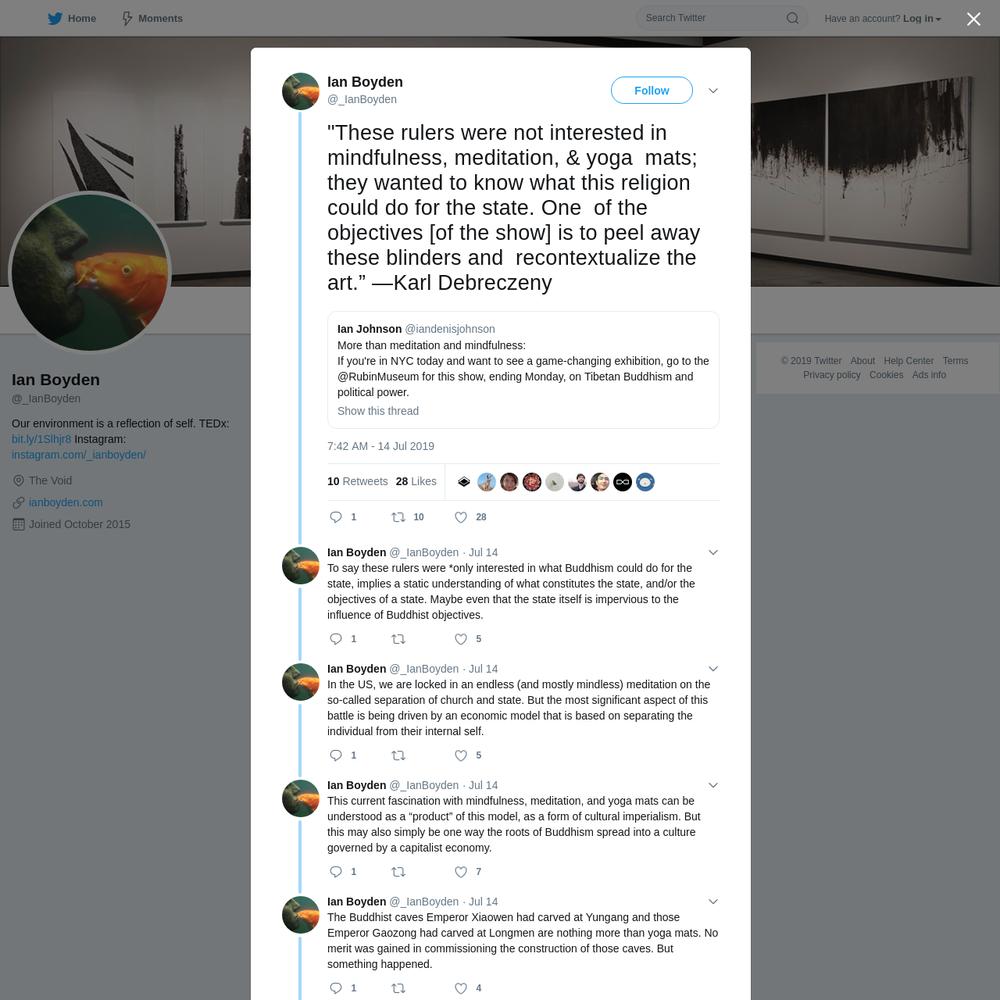
Task: Close the tweet overlay with X
Action: pos(973,19)
